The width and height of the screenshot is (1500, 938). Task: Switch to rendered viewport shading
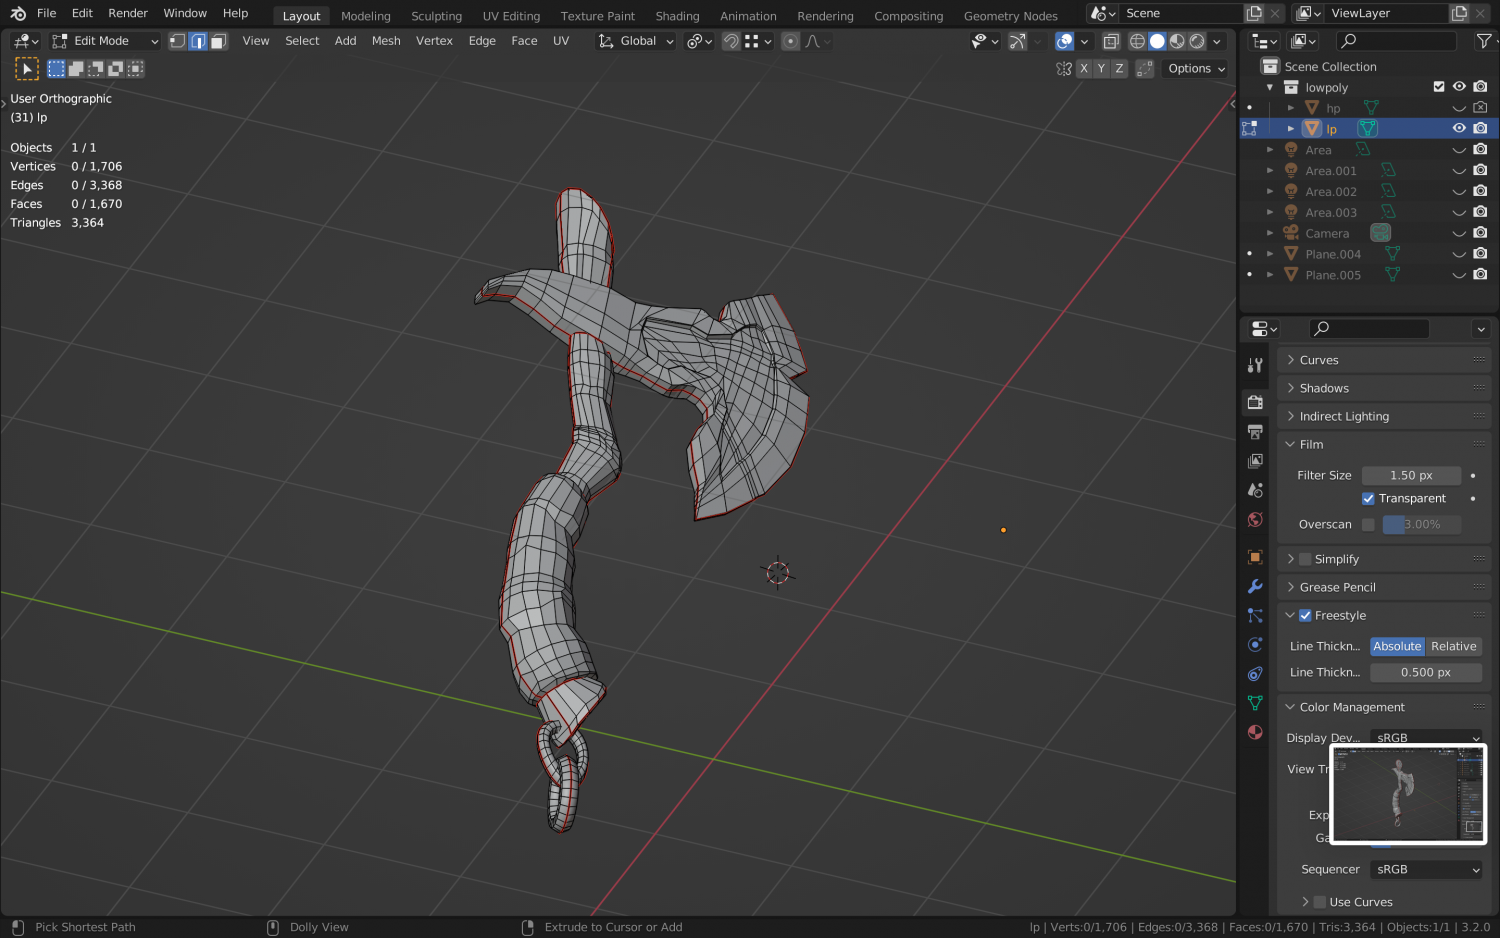tap(1197, 41)
